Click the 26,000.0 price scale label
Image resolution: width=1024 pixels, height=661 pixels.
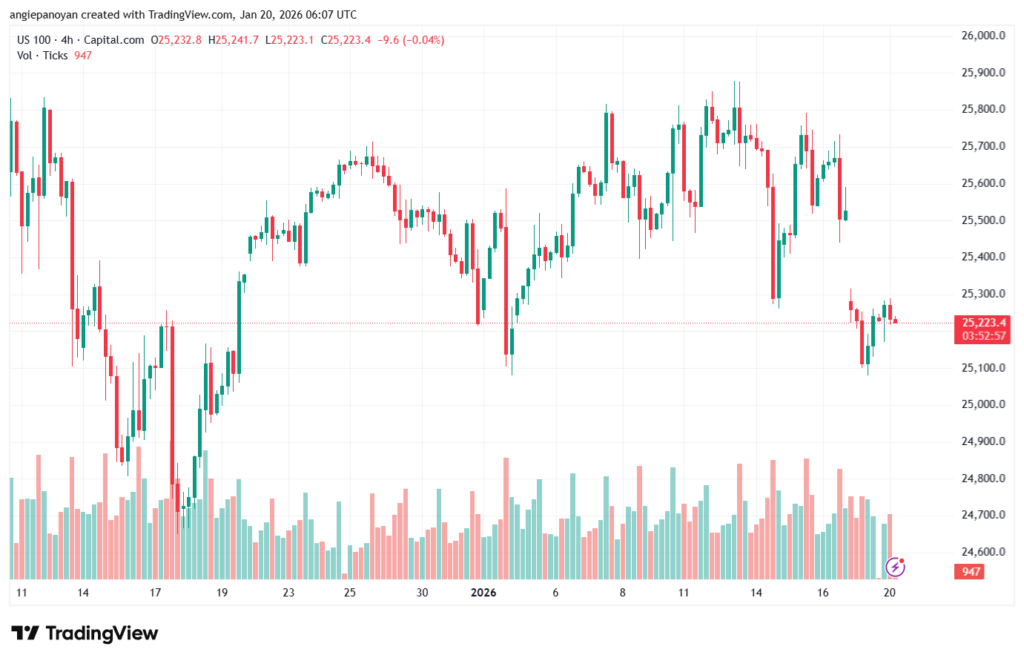click(x=982, y=36)
